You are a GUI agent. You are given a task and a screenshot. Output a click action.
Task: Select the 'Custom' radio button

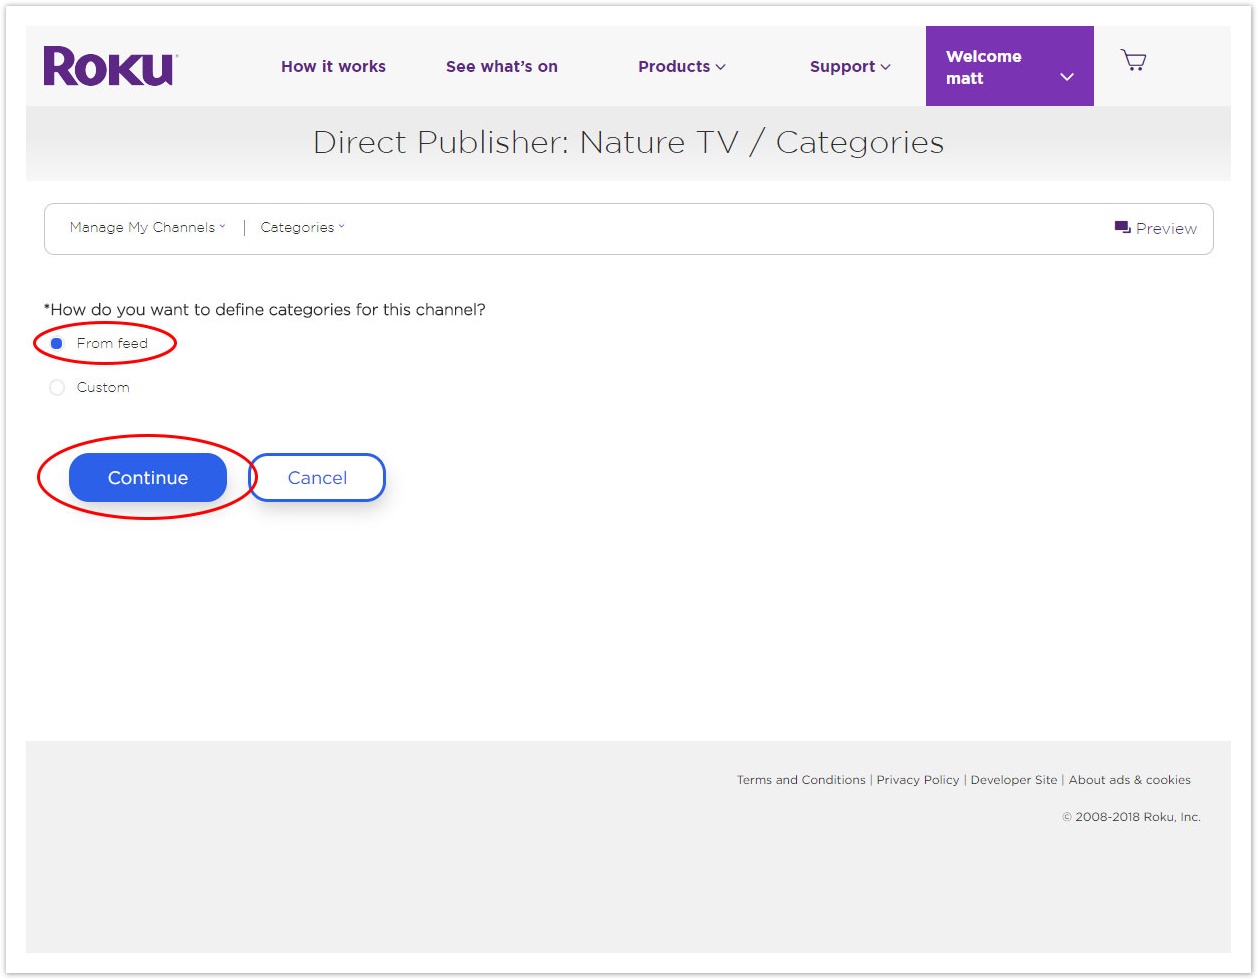pyautogui.click(x=57, y=388)
